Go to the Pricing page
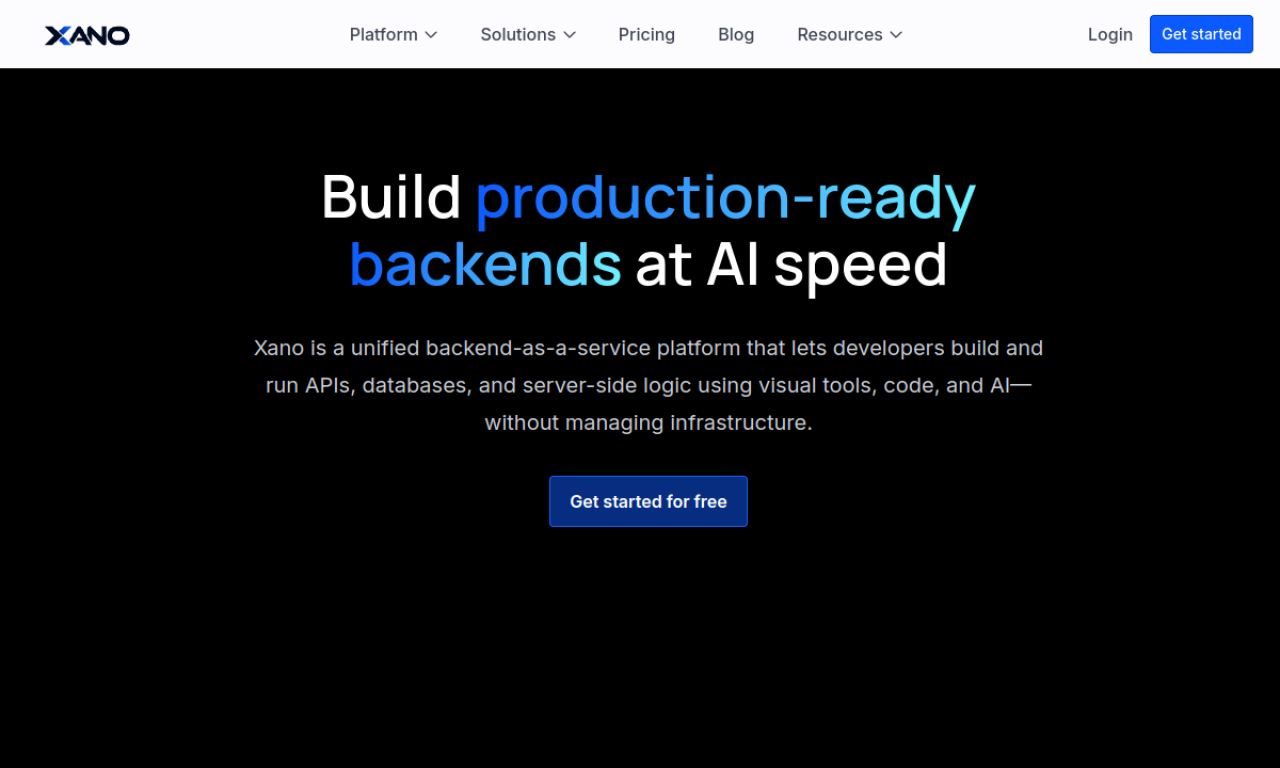This screenshot has height=768, width=1280. [x=646, y=34]
